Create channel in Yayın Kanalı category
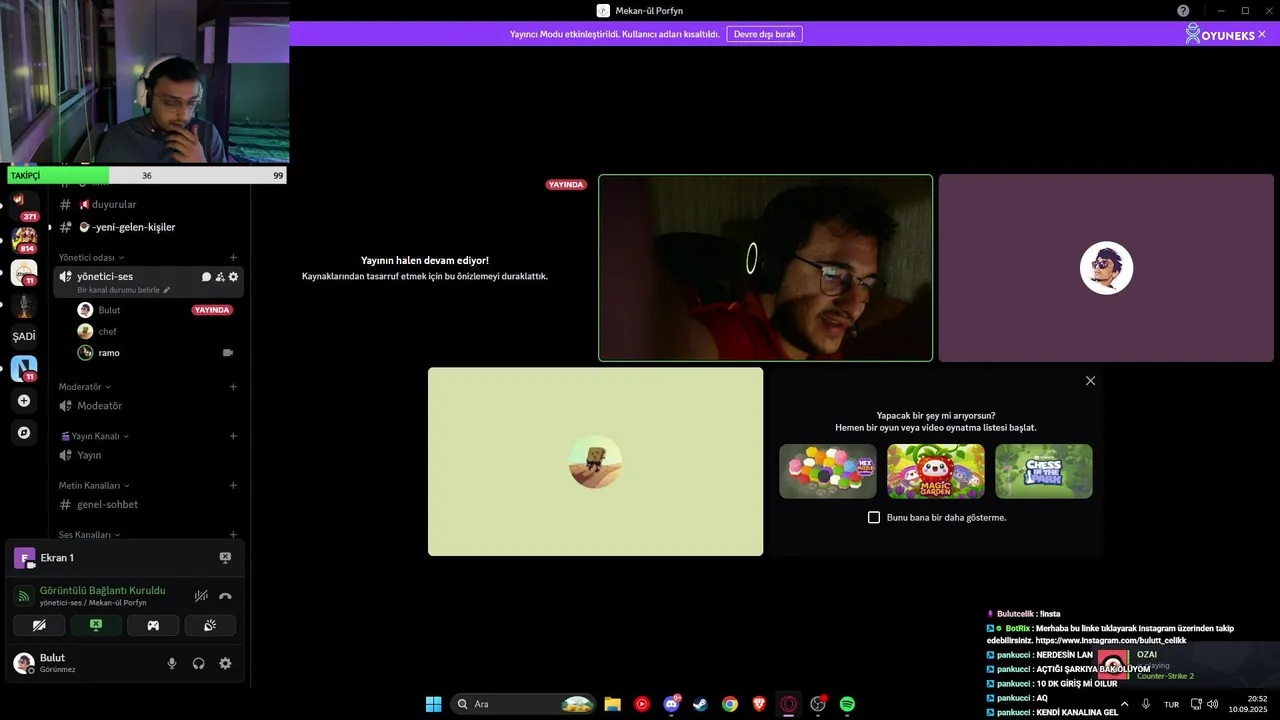Viewport: 1280px width, 720px height. [233, 436]
